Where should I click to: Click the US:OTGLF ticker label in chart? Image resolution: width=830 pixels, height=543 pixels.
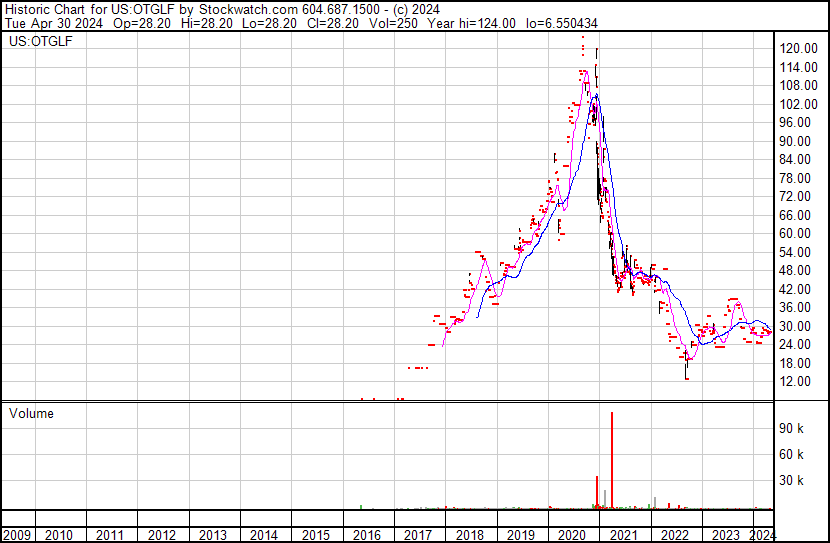[41, 41]
